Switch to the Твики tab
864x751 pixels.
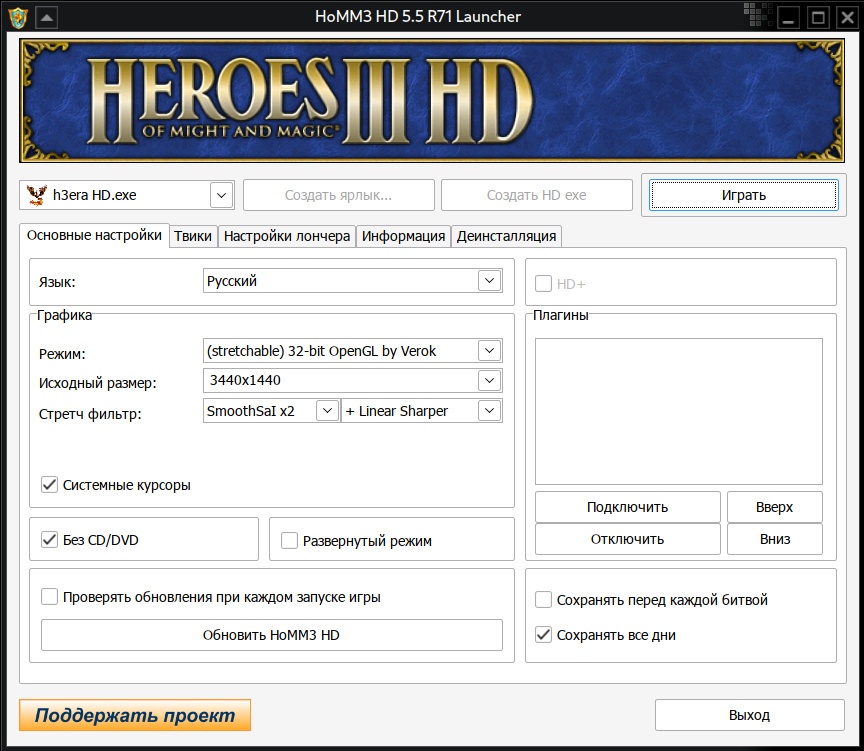[193, 236]
